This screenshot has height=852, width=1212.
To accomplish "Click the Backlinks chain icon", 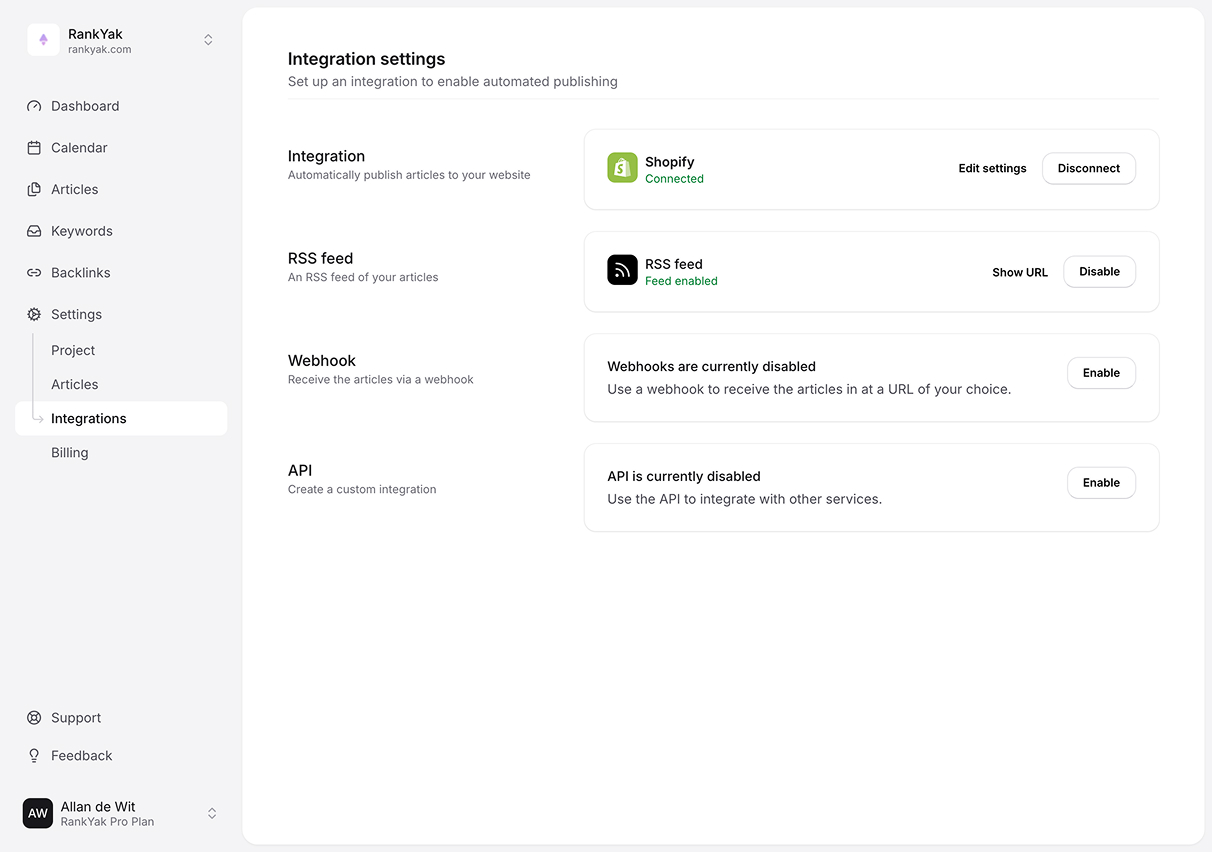I will click(34, 273).
